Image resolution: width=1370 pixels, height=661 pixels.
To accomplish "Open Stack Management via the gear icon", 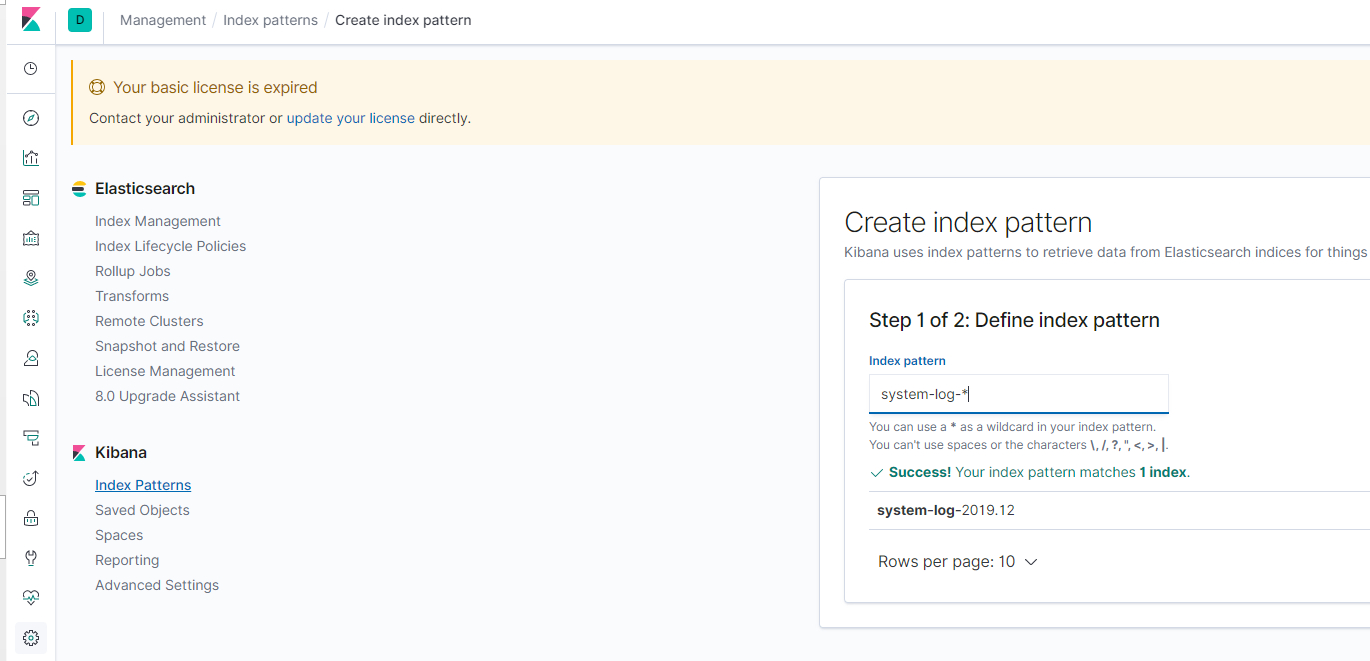I will tap(30, 637).
